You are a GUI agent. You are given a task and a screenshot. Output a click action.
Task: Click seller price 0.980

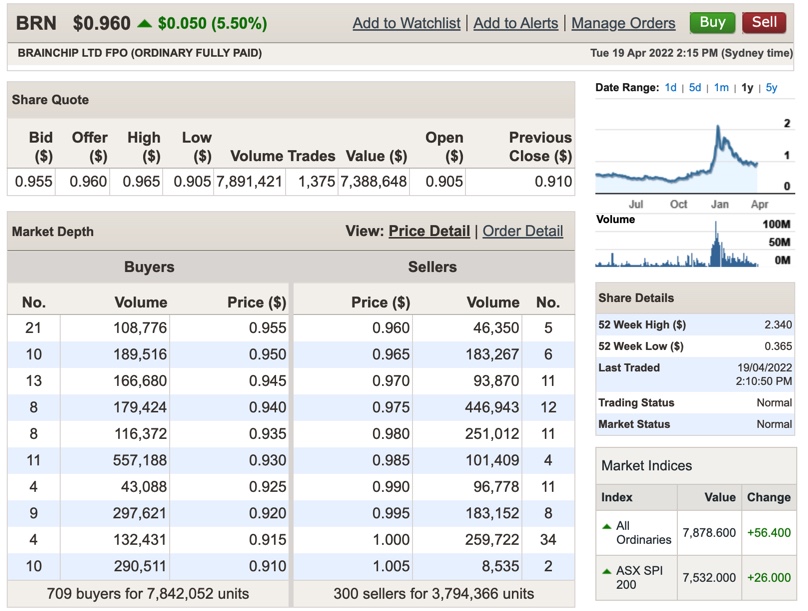tap(391, 434)
